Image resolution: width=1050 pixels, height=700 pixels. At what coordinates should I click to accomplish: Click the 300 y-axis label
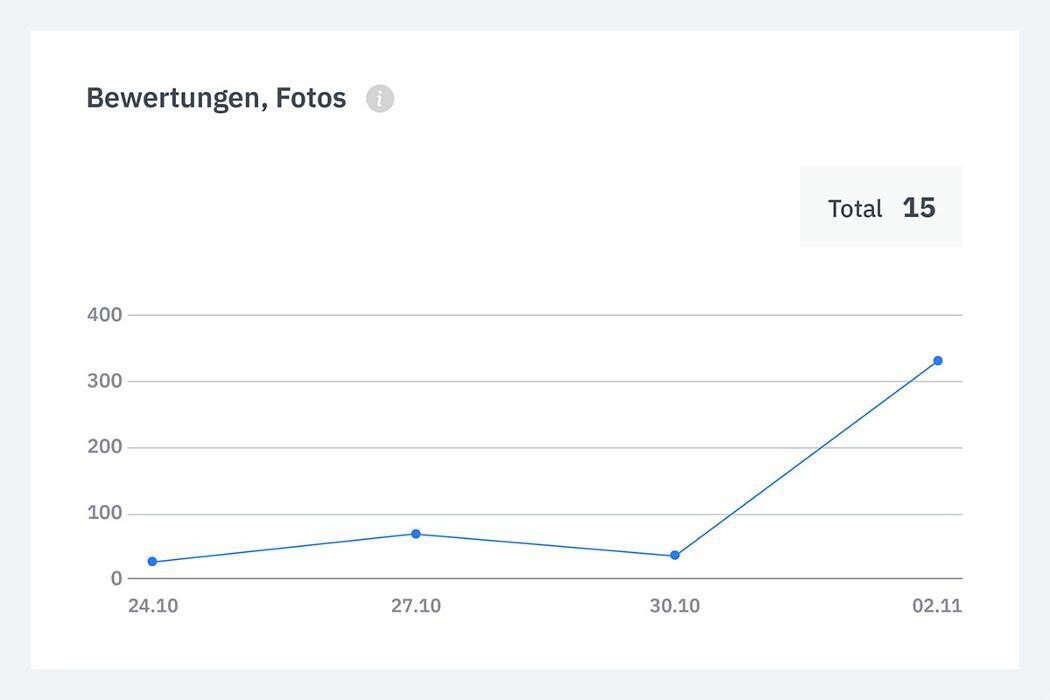pos(104,381)
